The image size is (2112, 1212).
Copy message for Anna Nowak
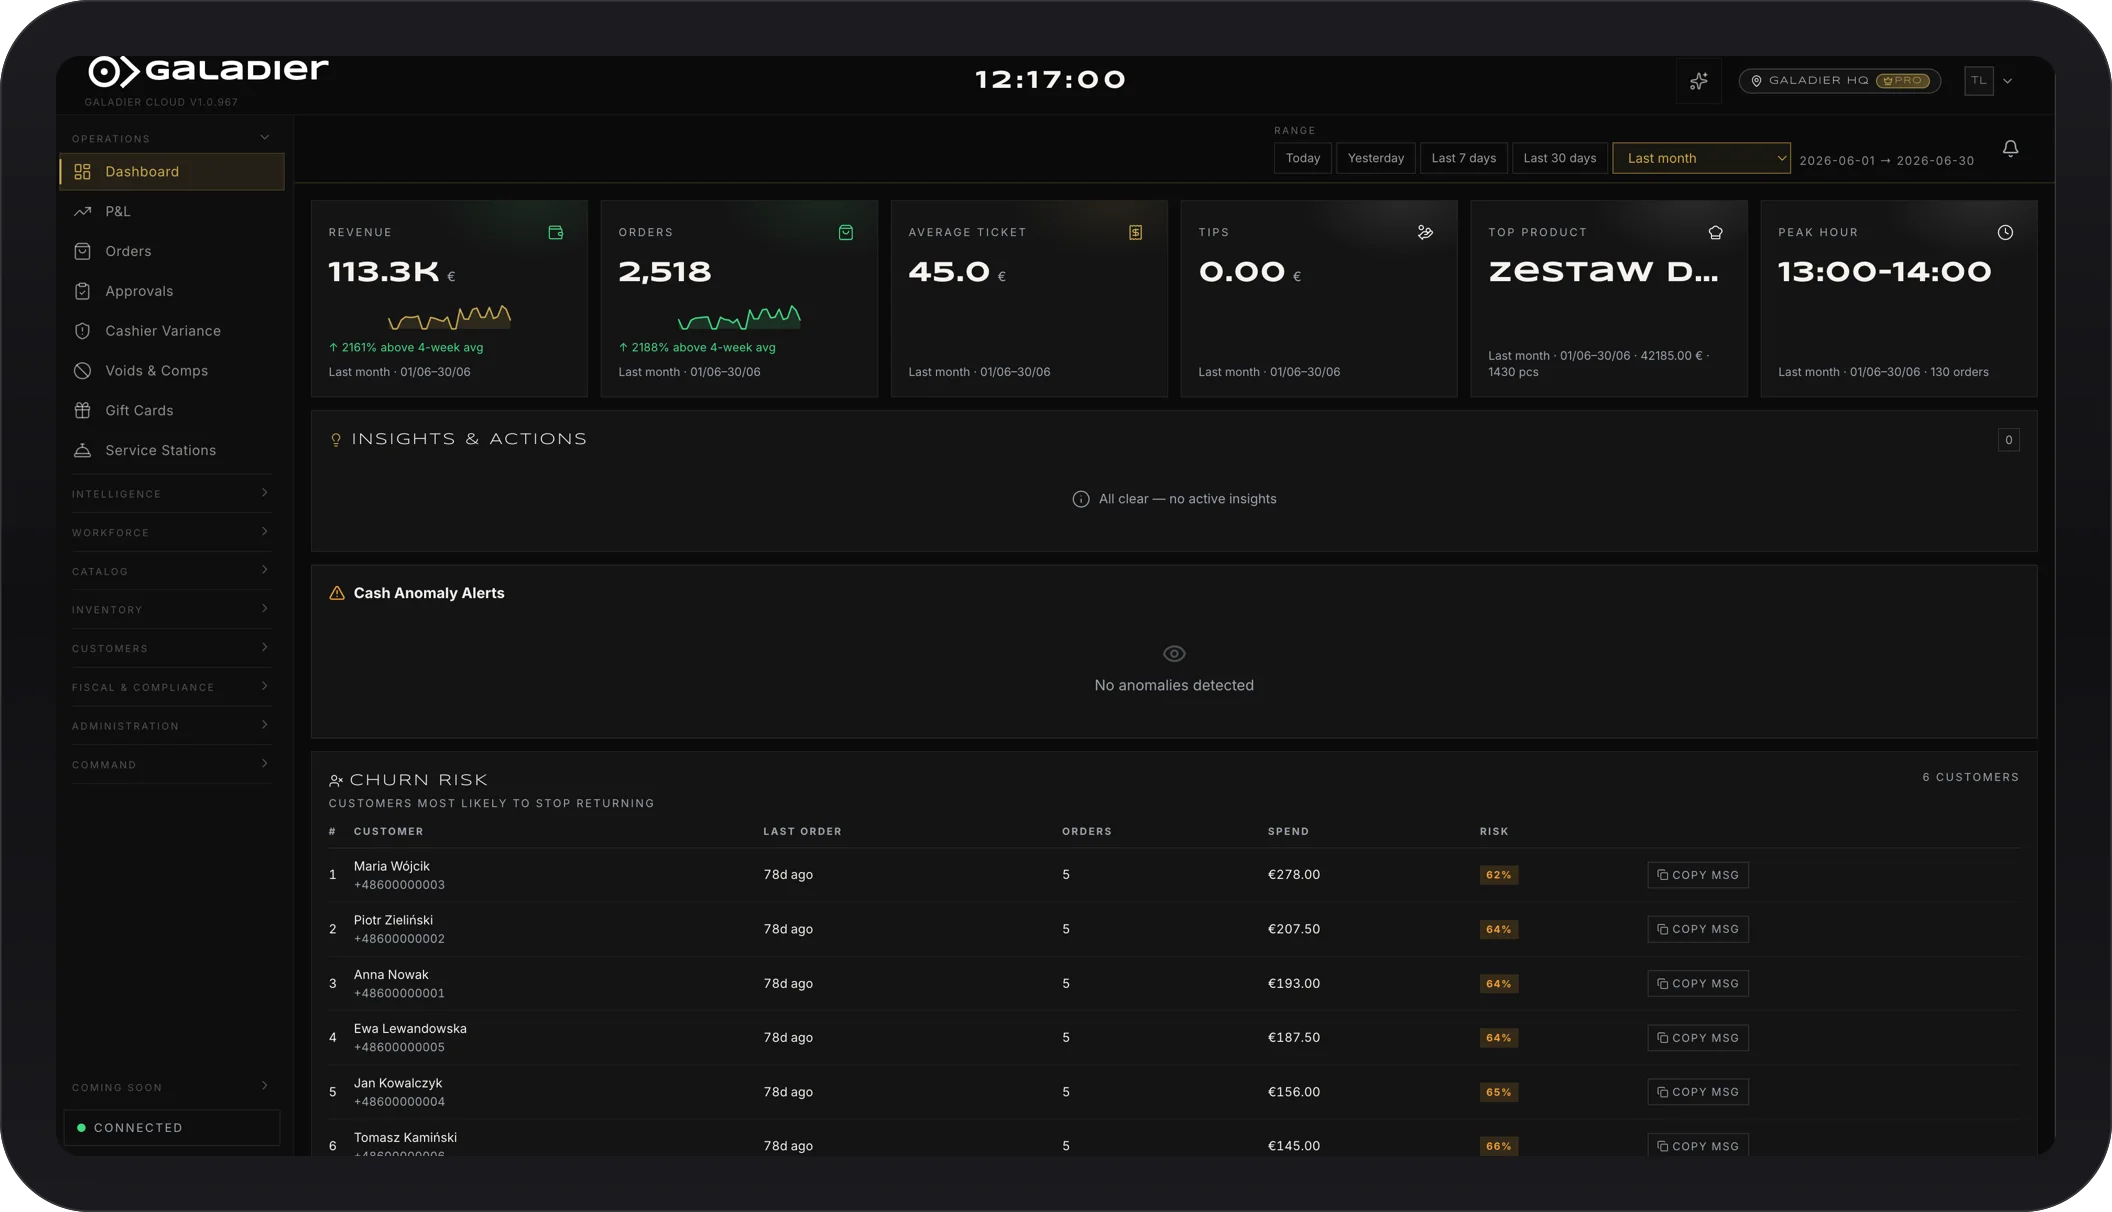point(1698,984)
